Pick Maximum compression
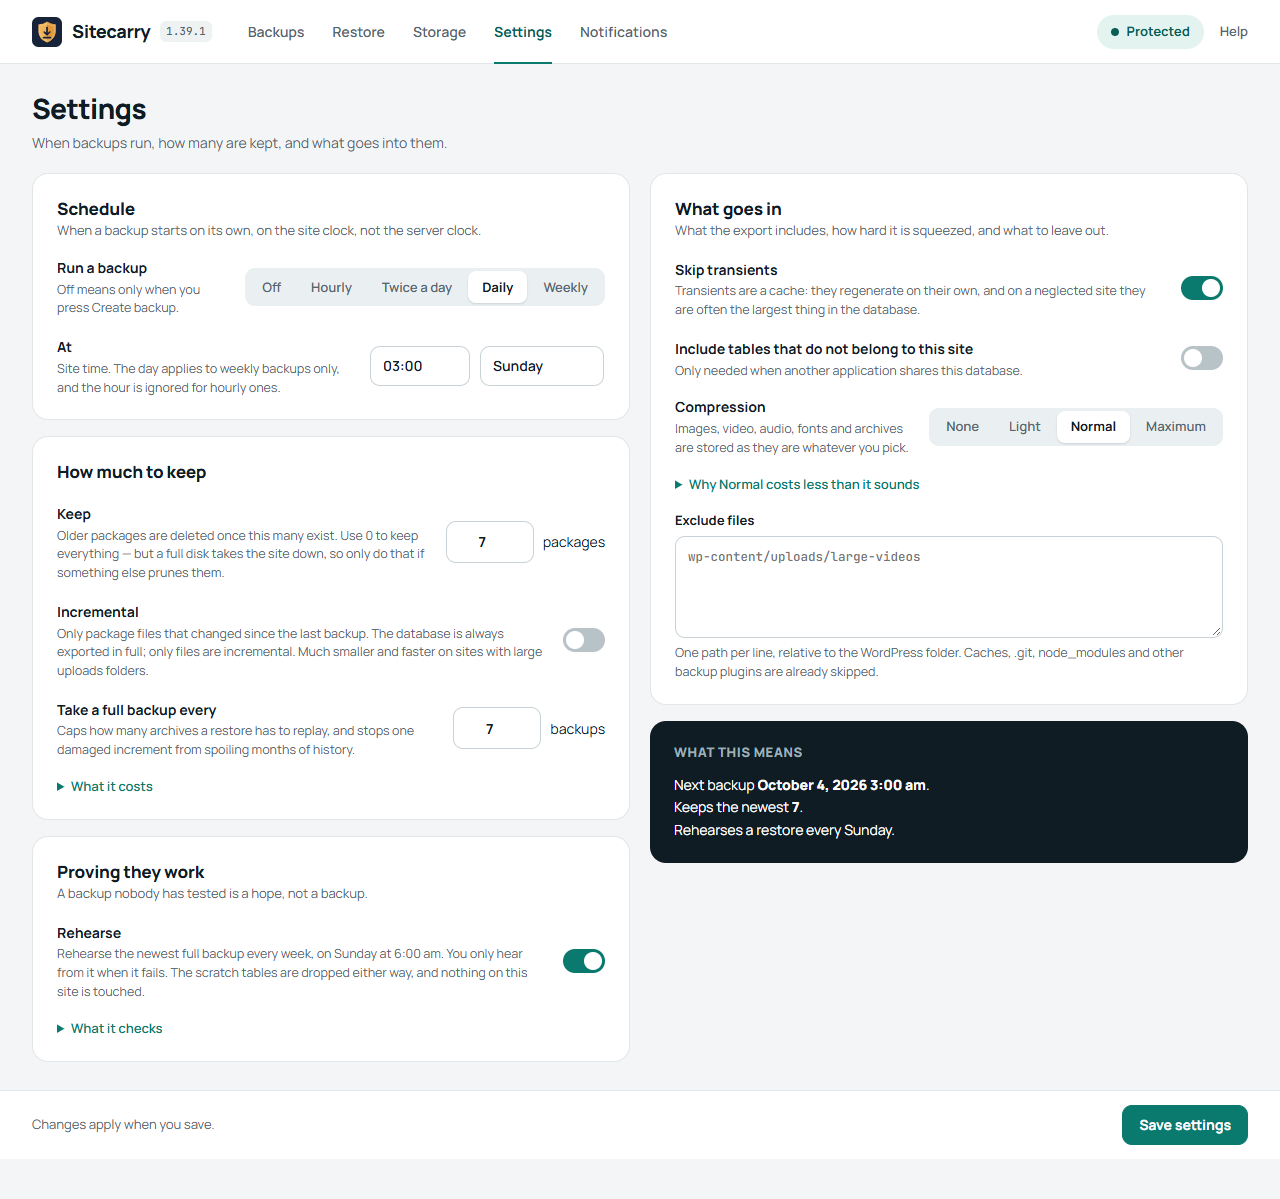1280x1199 pixels. (1176, 426)
